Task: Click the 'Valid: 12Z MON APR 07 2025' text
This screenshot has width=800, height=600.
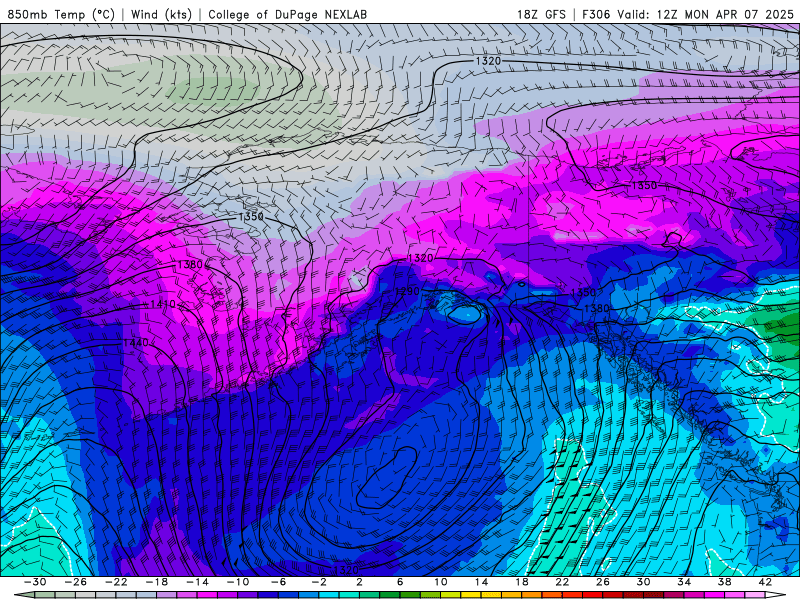Action: pyautogui.click(x=705, y=14)
